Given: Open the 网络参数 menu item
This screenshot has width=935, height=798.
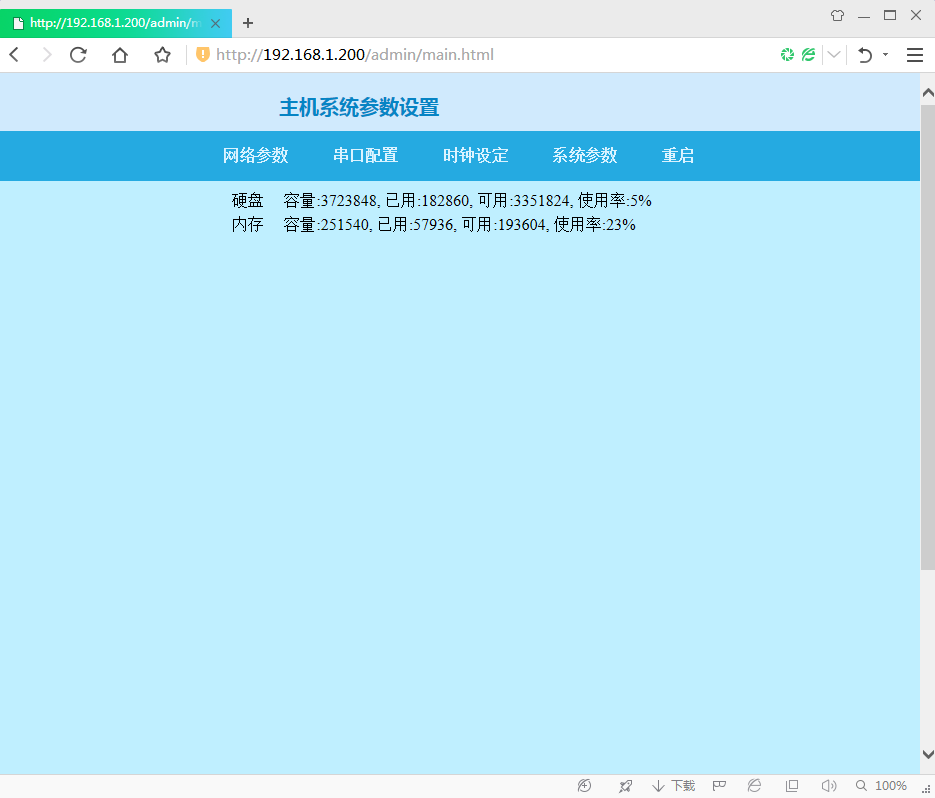Looking at the screenshot, I should [x=255, y=155].
